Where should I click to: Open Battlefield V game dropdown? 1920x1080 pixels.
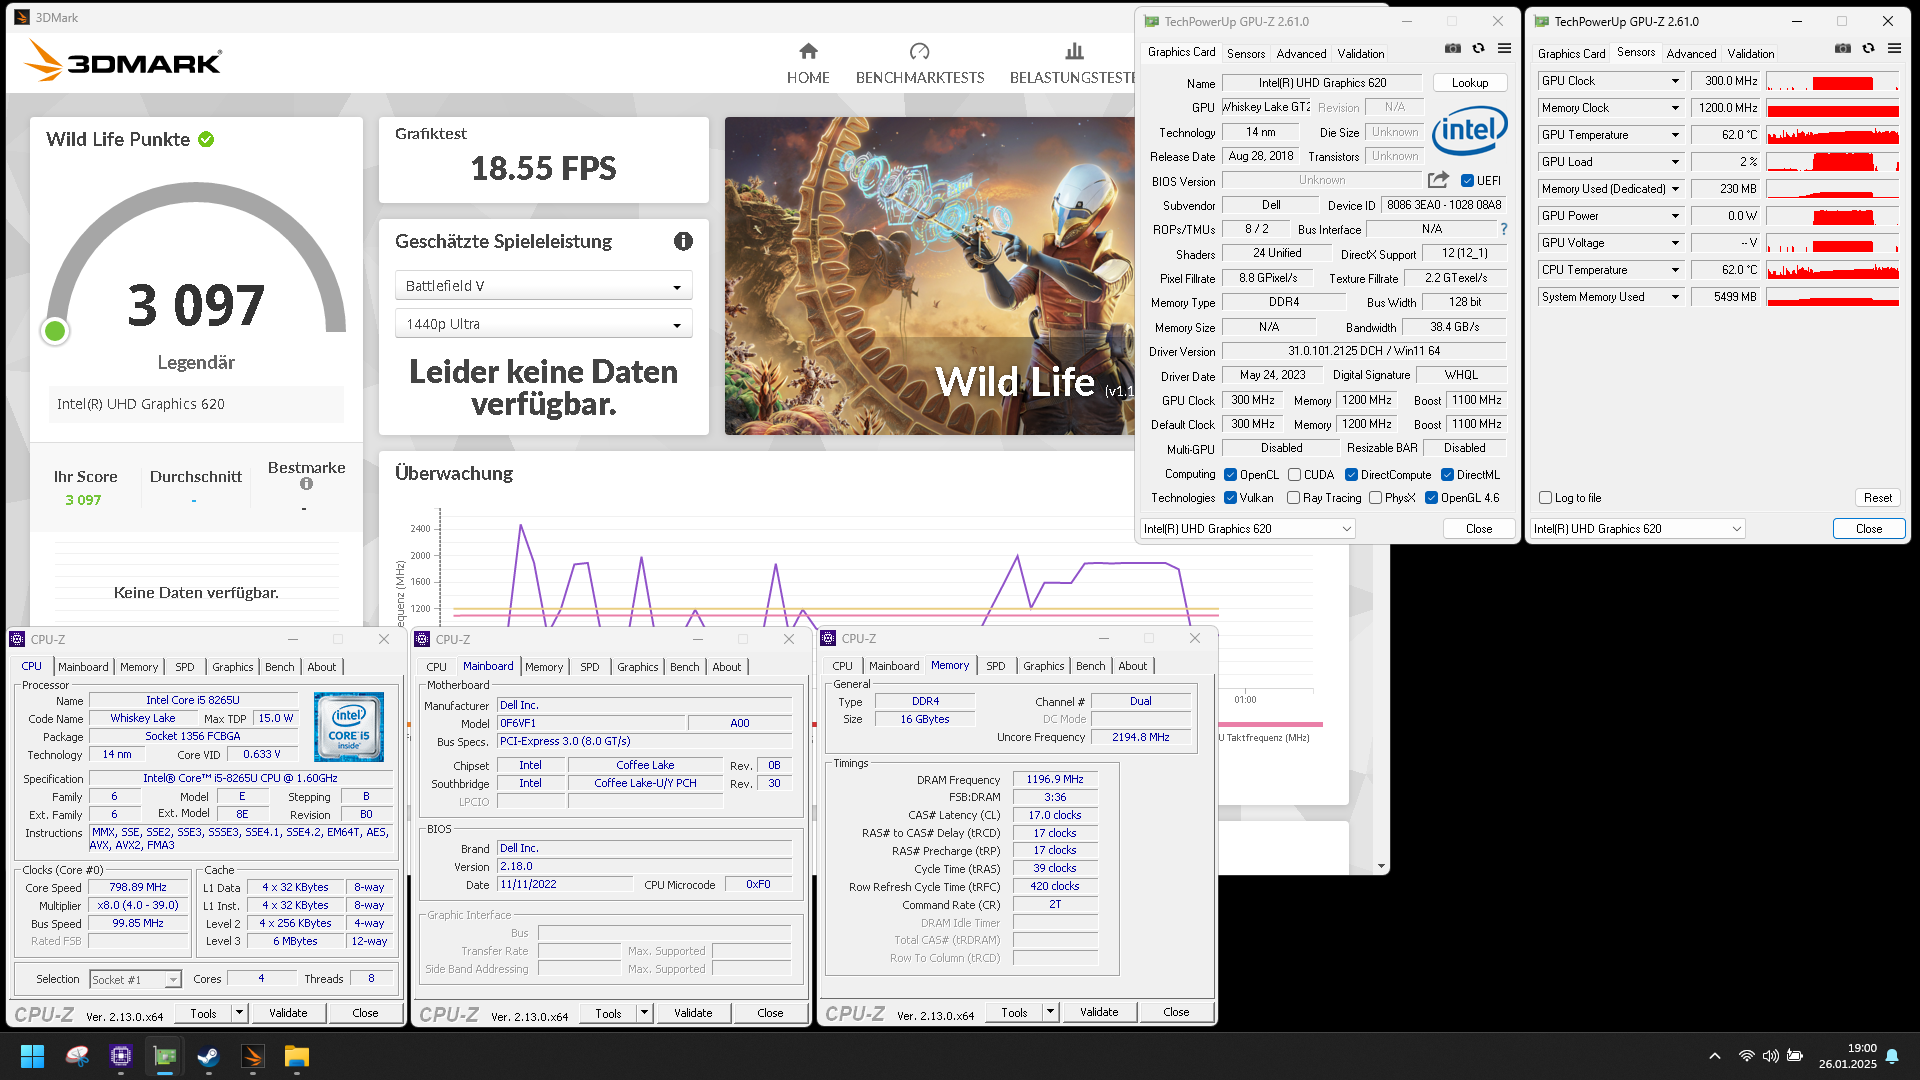click(543, 286)
